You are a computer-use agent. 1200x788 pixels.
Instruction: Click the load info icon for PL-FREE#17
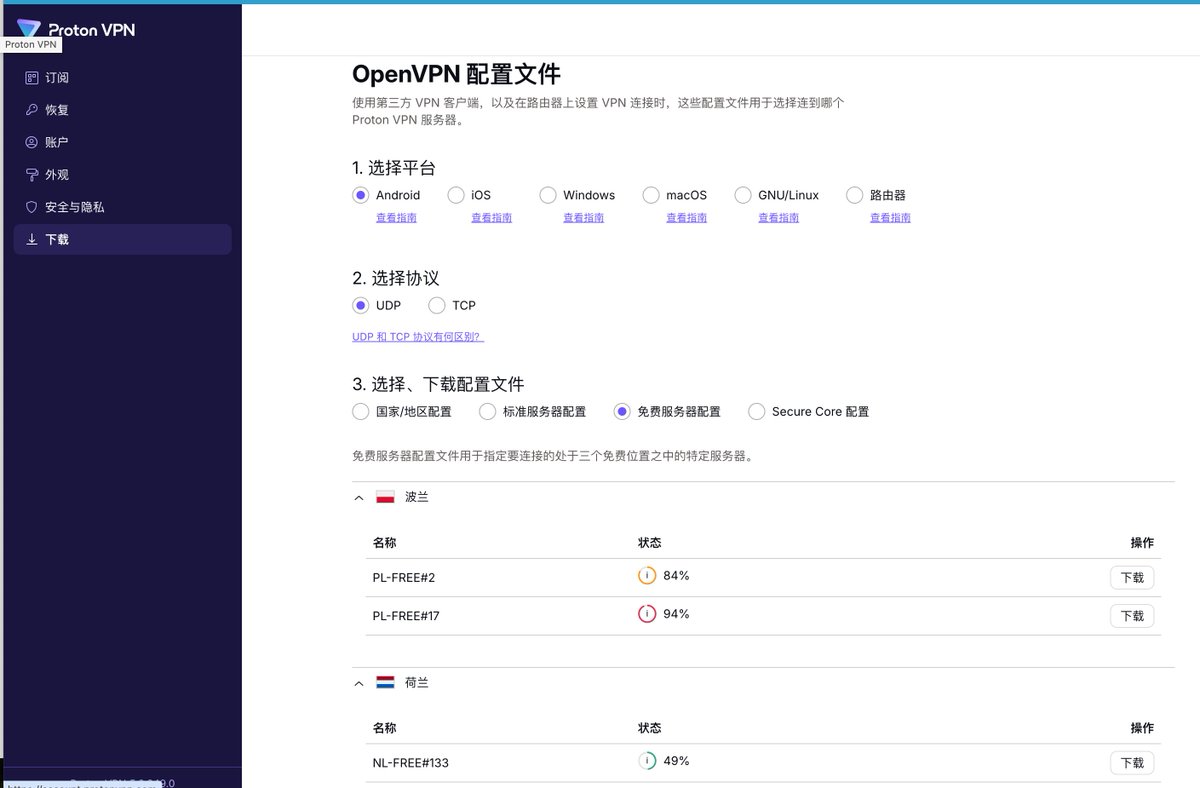point(647,614)
